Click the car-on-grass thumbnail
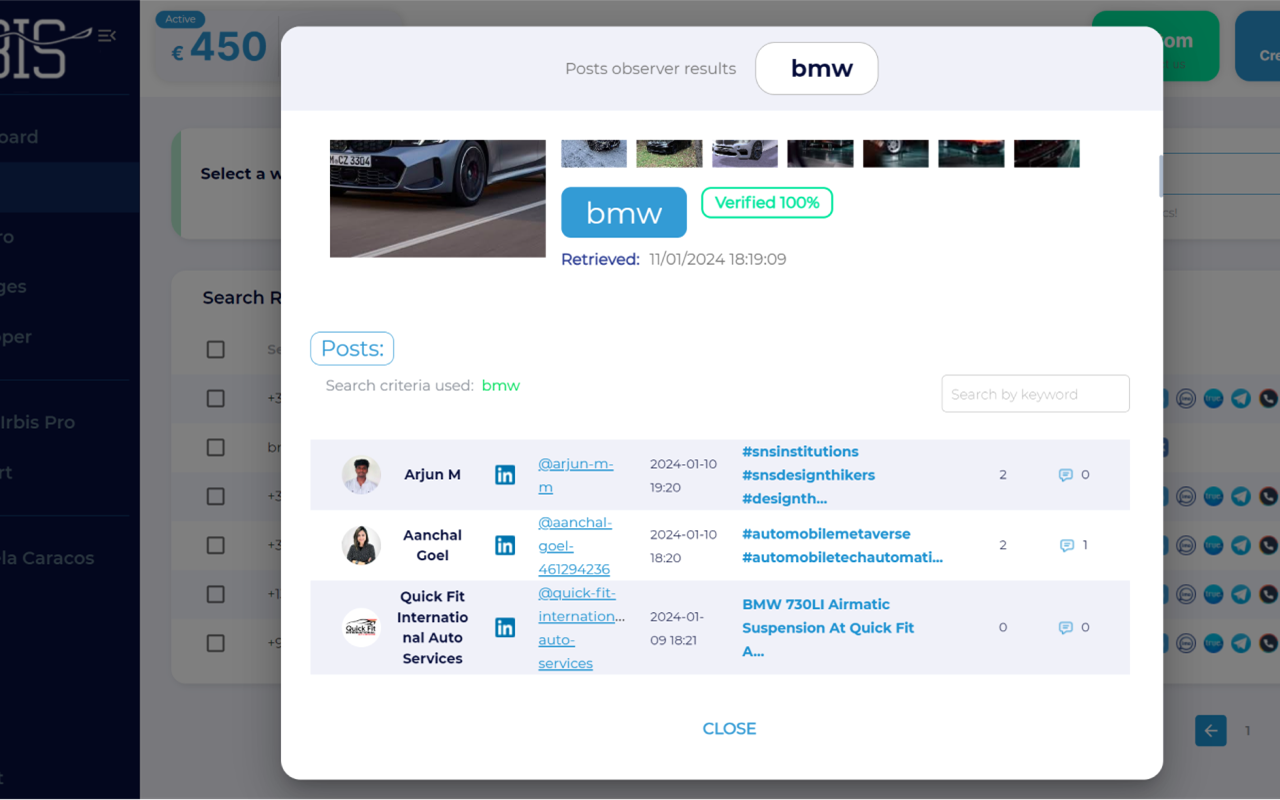The width and height of the screenshot is (1280, 800). pyautogui.click(x=669, y=153)
